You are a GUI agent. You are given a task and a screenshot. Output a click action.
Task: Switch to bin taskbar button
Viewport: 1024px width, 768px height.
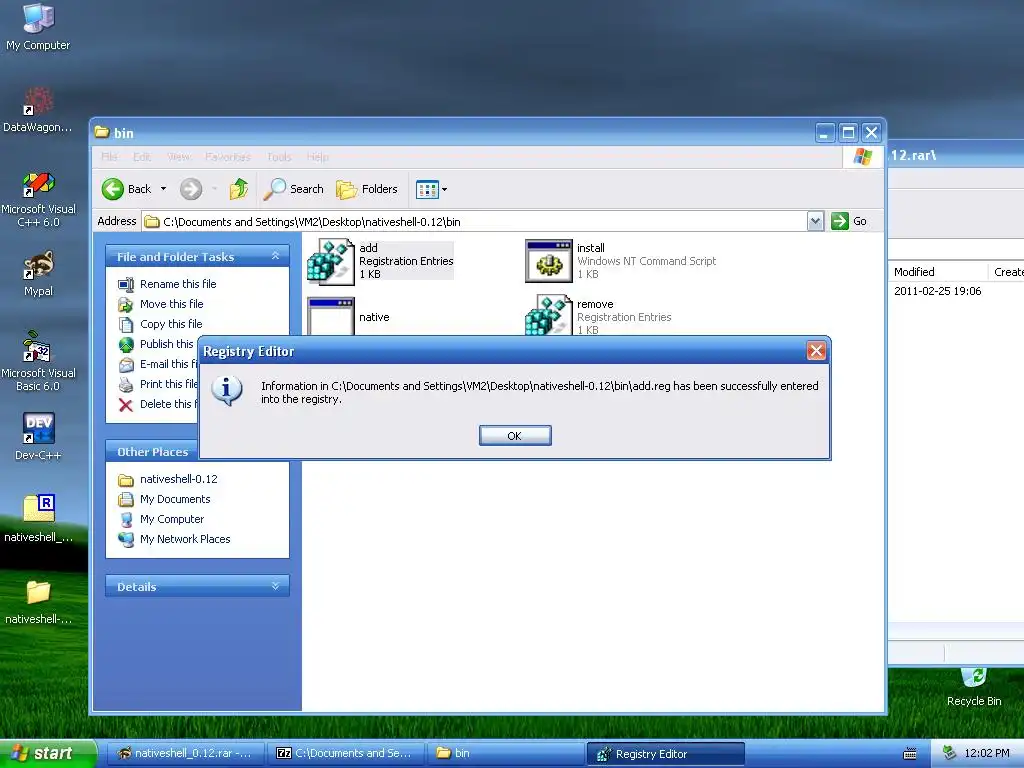click(x=506, y=754)
